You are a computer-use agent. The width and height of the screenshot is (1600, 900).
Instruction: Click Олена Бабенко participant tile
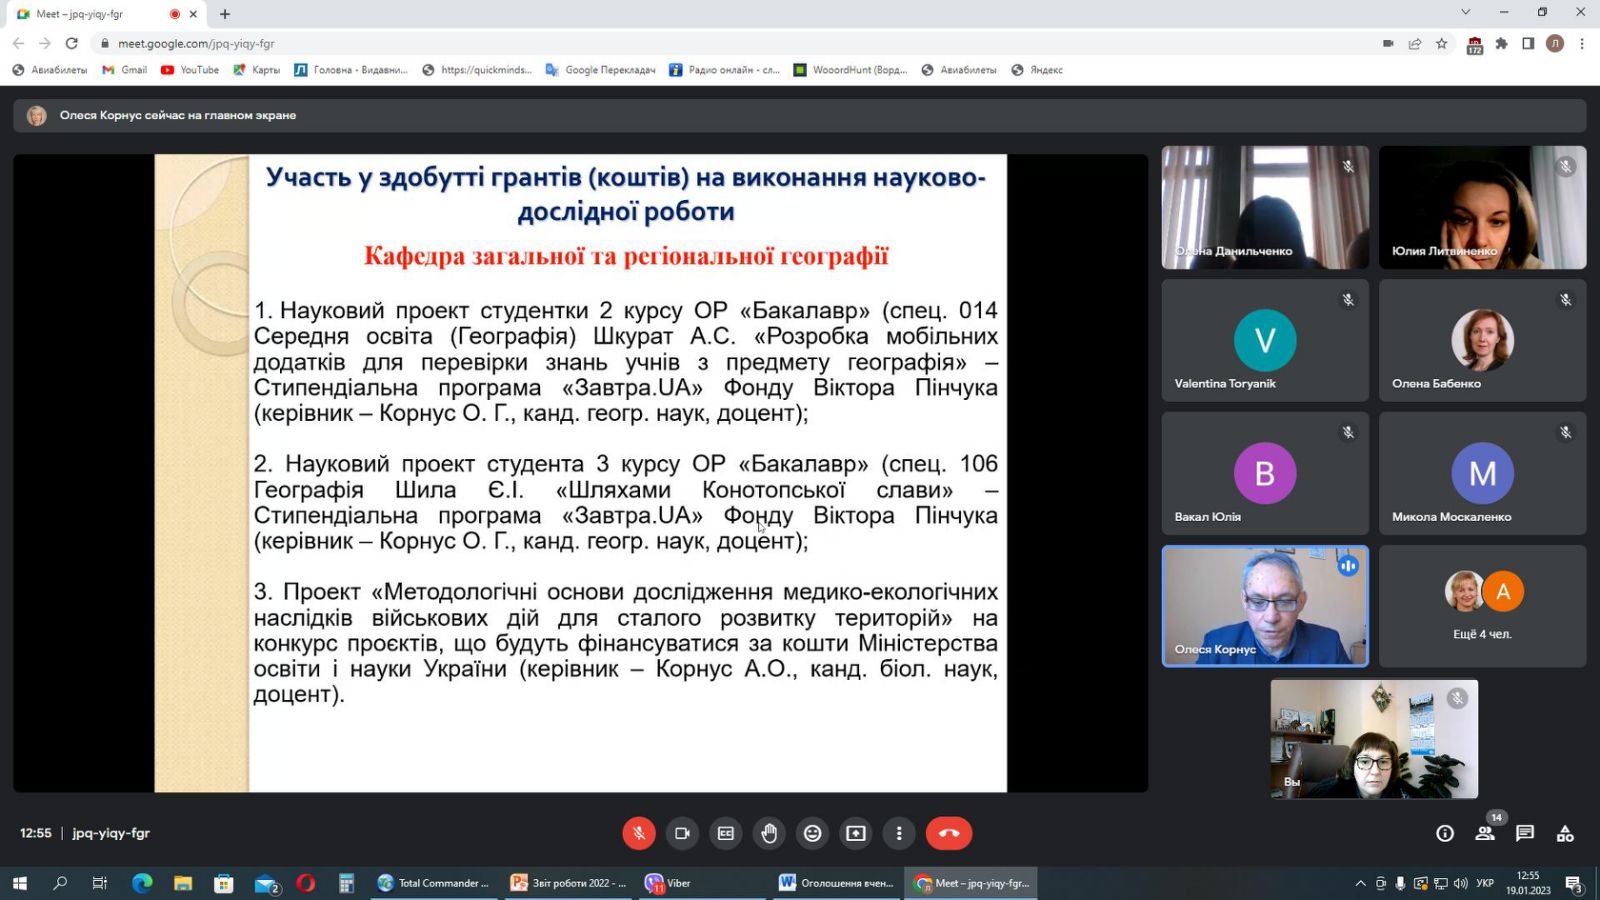click(x=1482, y=340)
